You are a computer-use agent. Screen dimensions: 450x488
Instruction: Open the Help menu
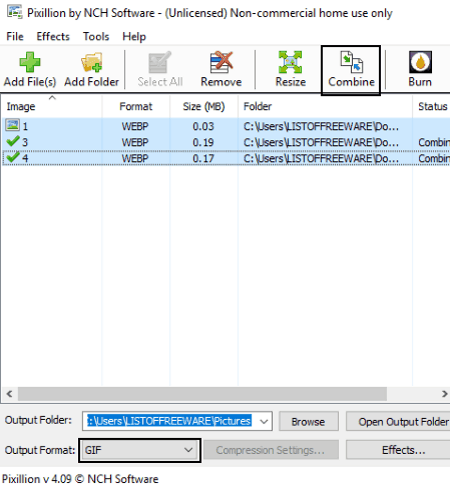134,36
